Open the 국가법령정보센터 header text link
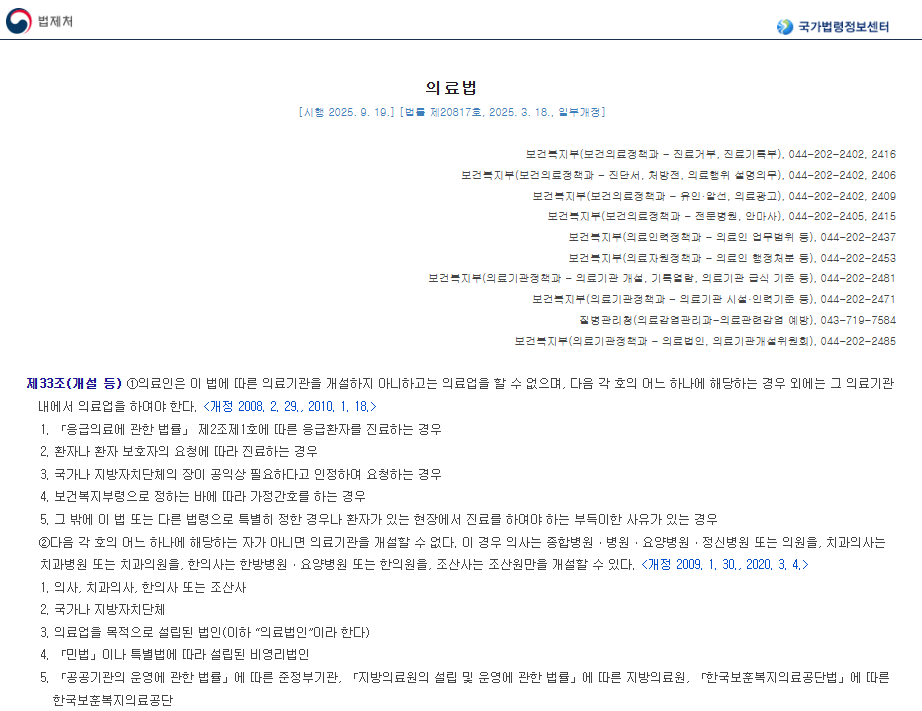The image size is (922, 711). coord(843,27)
